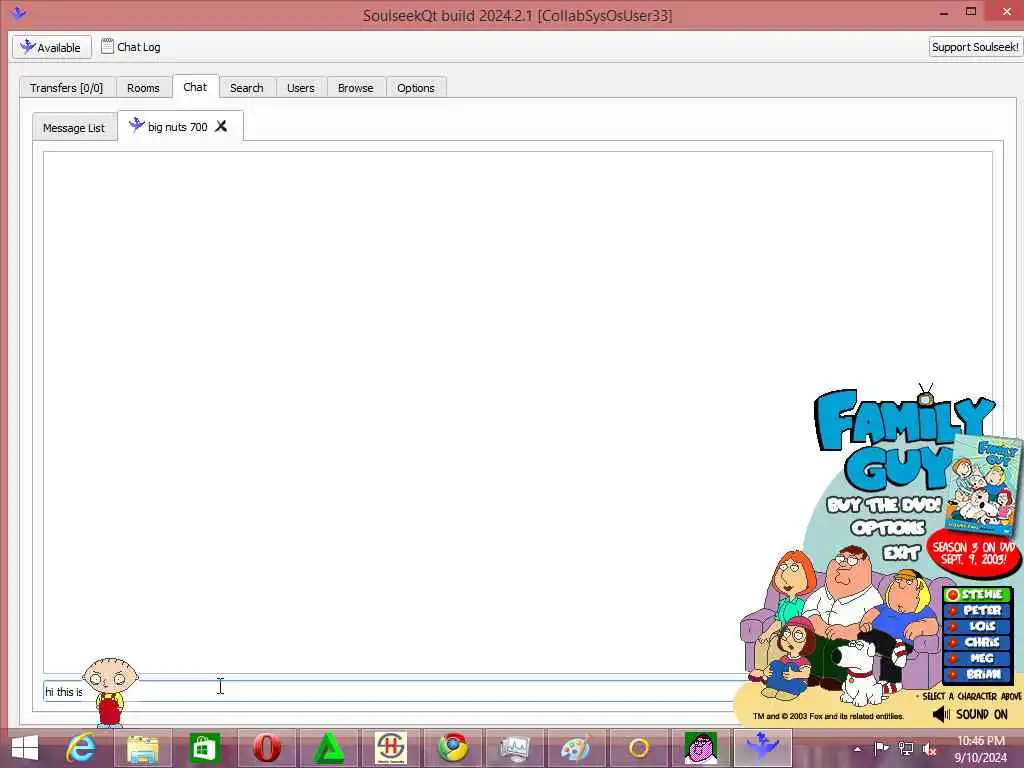Image resolution: width=1024 pixels, height=768 pixels.
Task: Click Buy the DVD! on Family Guy widget
Action: [x=884, y=505]
